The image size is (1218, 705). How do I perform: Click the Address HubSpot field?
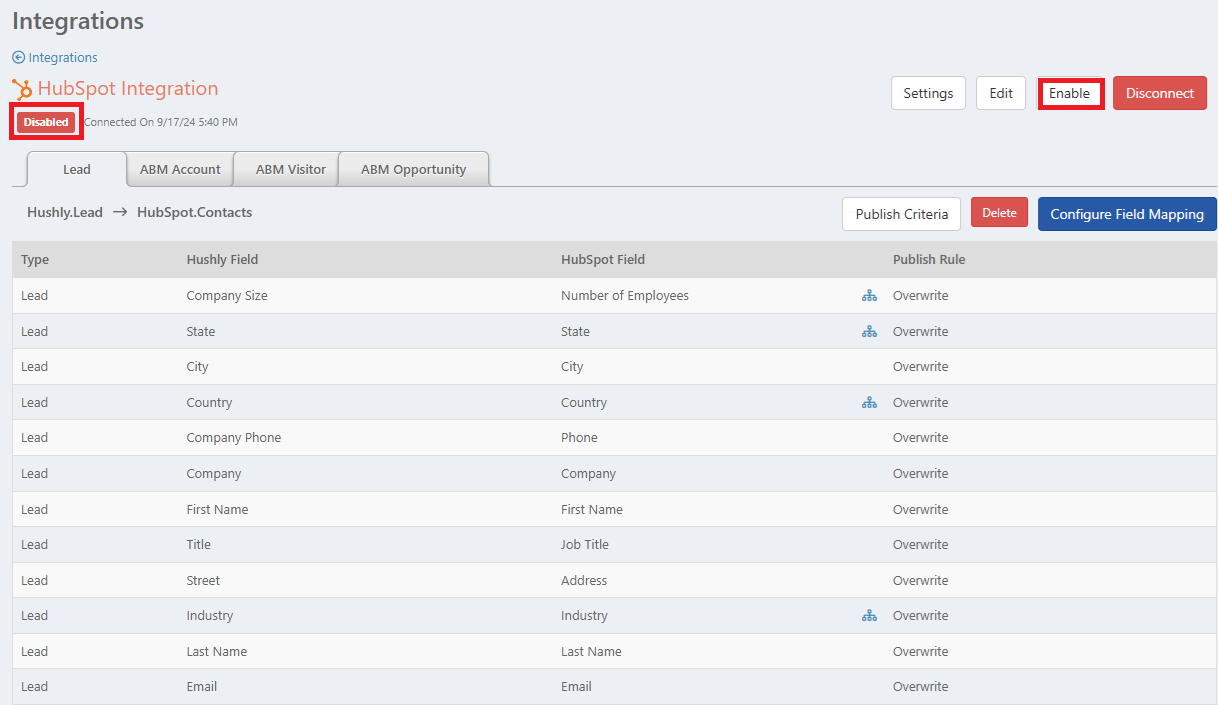pos(584,580)
